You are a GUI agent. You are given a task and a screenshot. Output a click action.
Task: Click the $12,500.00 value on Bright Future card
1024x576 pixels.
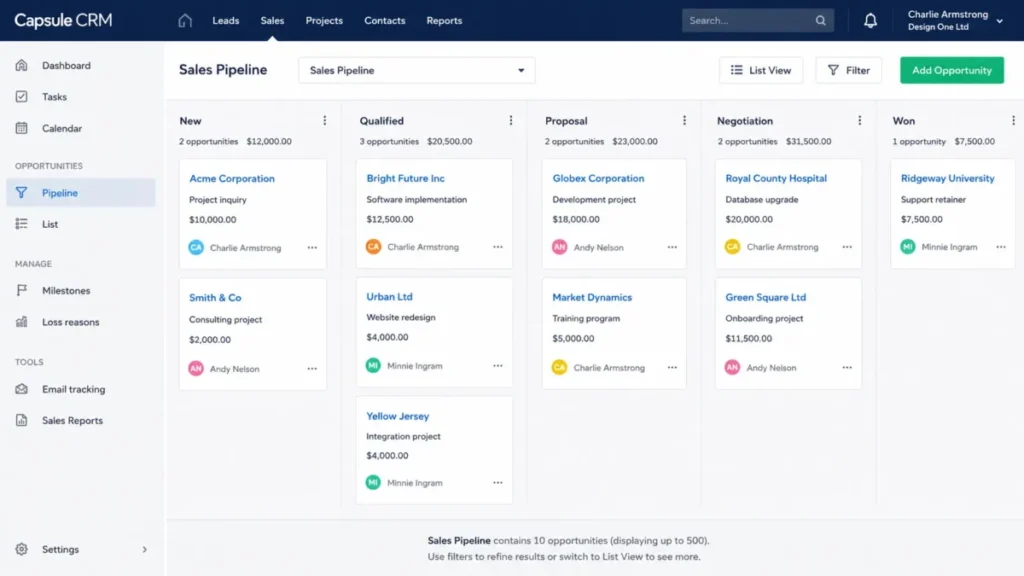[390, 219]
